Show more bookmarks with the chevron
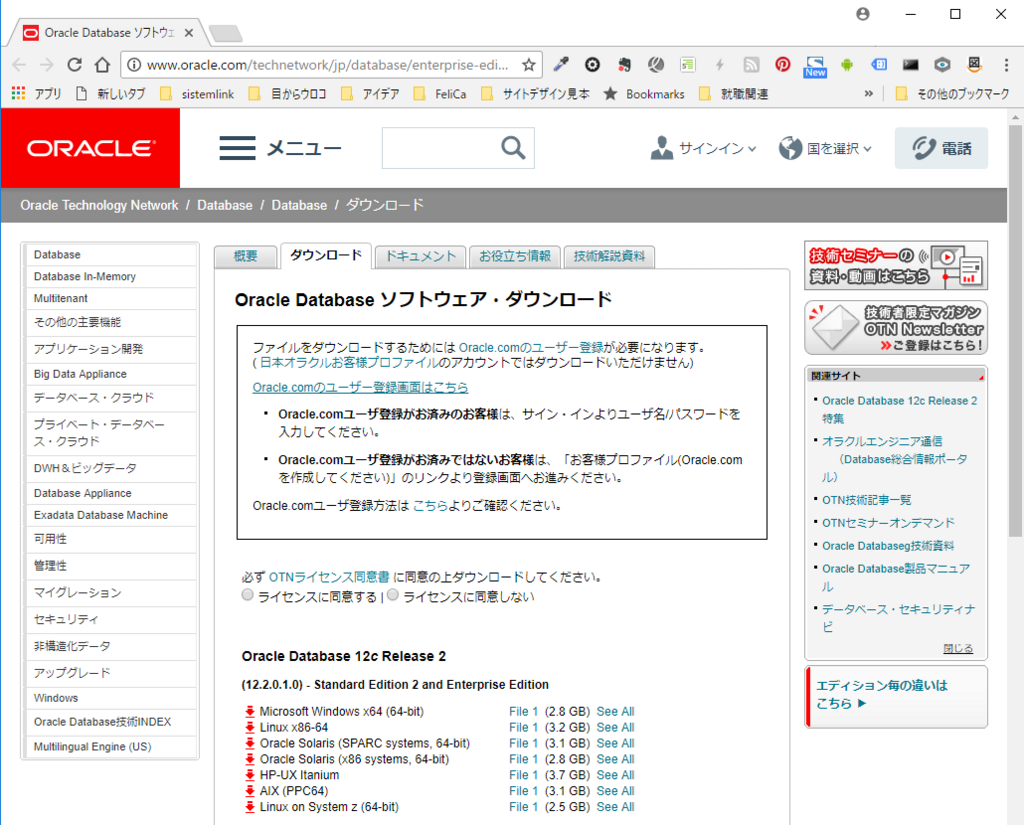 (x=869, y=93)
